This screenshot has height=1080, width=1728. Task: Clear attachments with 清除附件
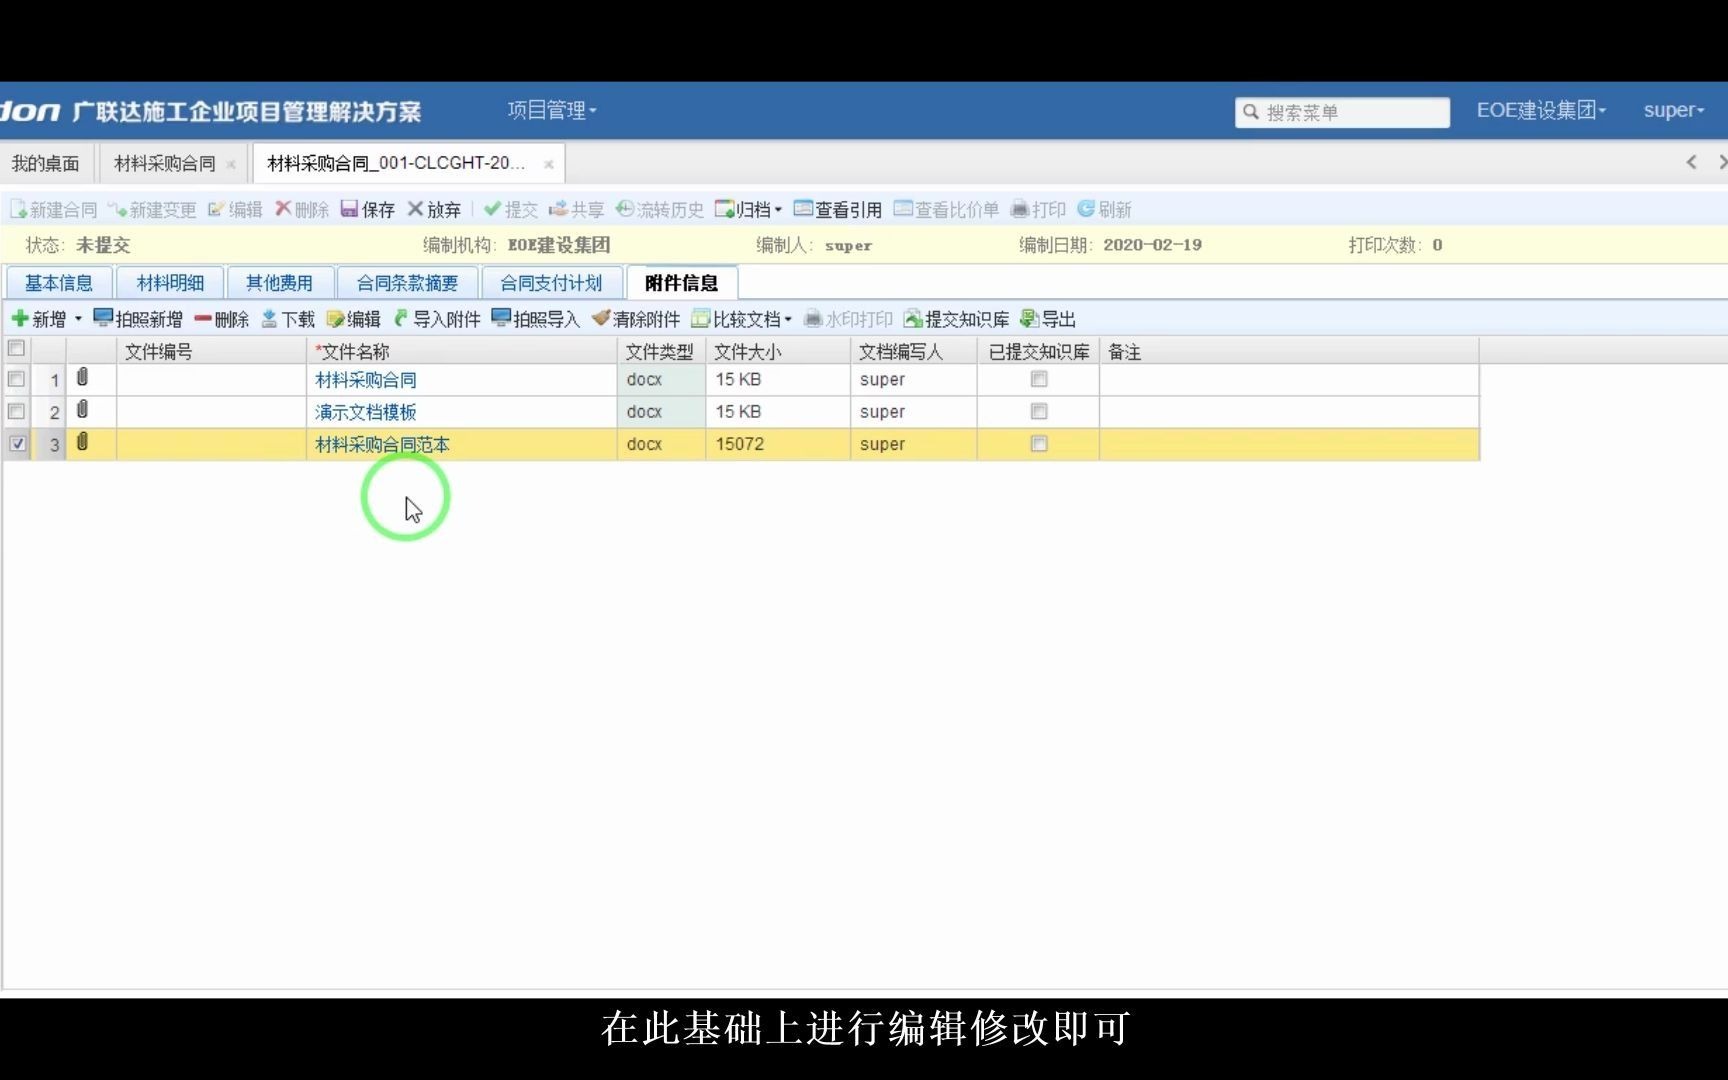636,319
